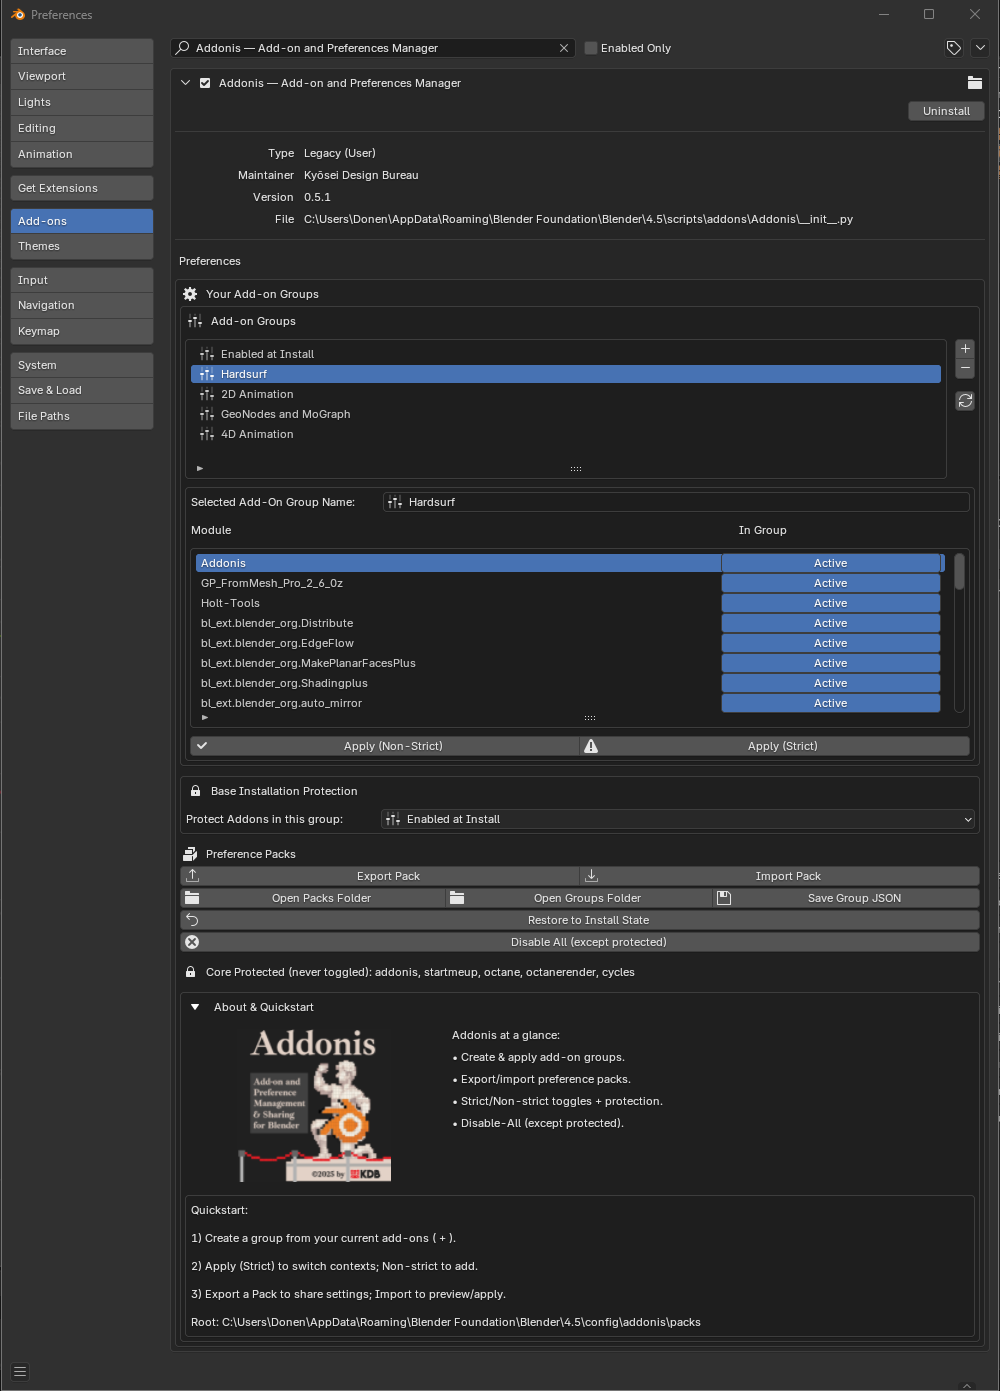Viewport: 1000px width, 1391px height.
Task: Click the Uninstall button
Action: [946, 111]
